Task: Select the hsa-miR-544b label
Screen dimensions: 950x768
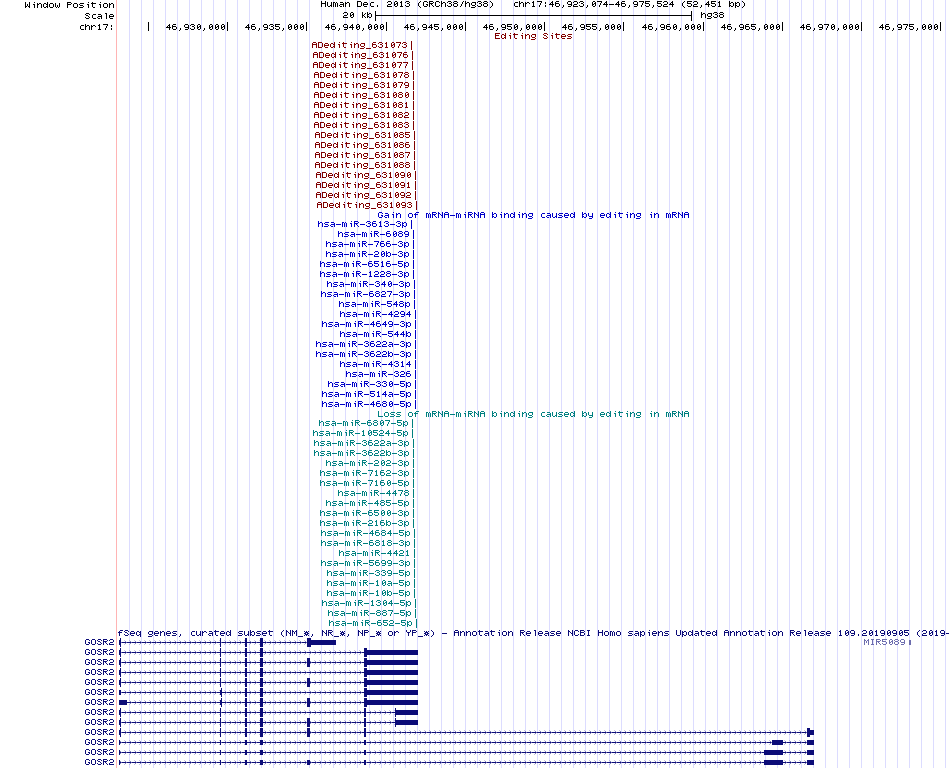Action: pyautogui.click(x=376, y=334)
